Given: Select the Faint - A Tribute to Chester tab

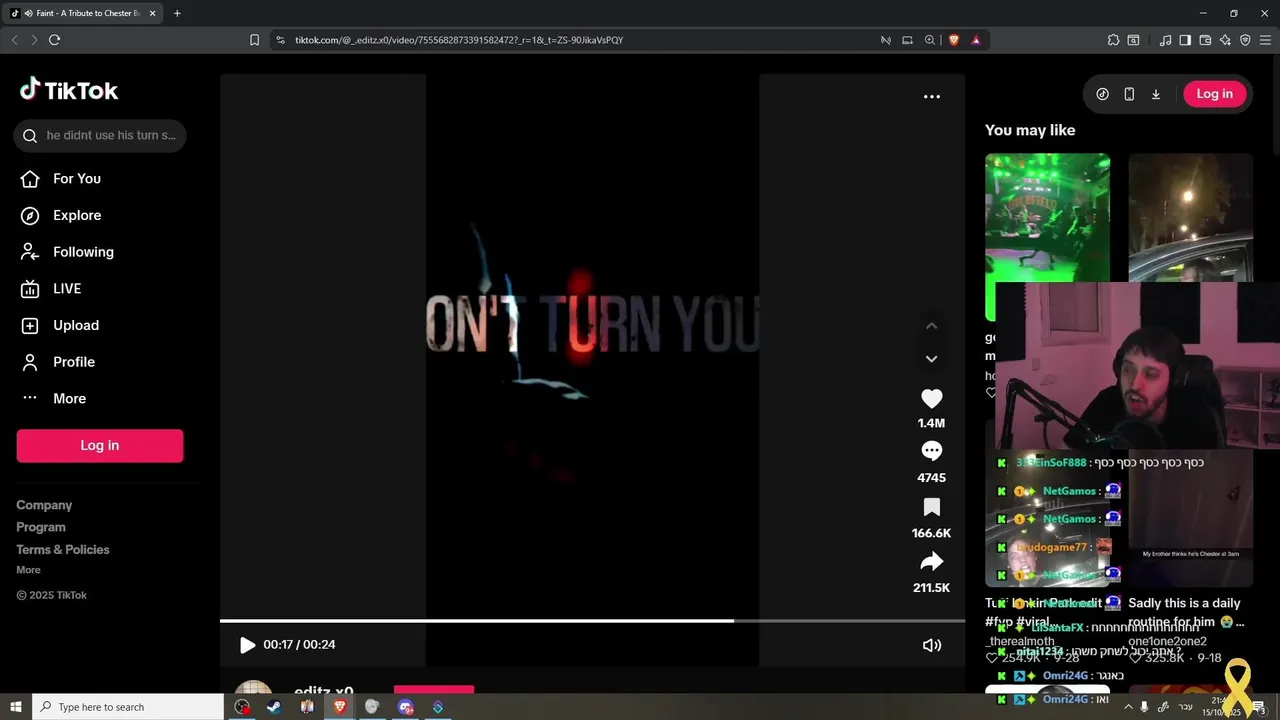Looking at the screenshot, I should [x=80, y=13].
